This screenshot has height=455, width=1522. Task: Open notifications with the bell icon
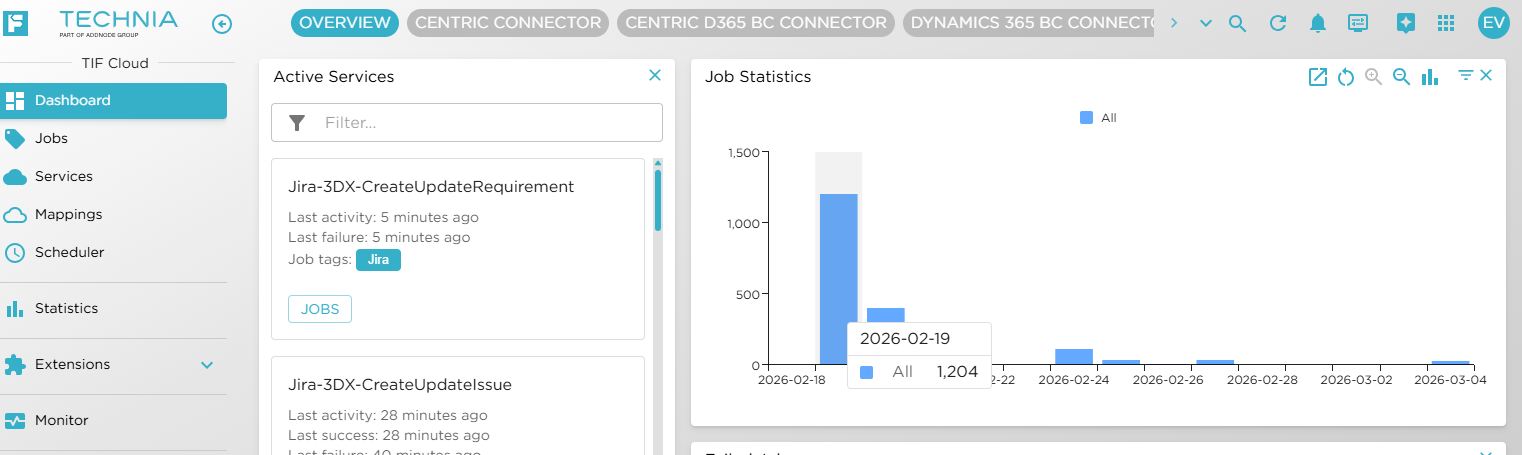1318,23
